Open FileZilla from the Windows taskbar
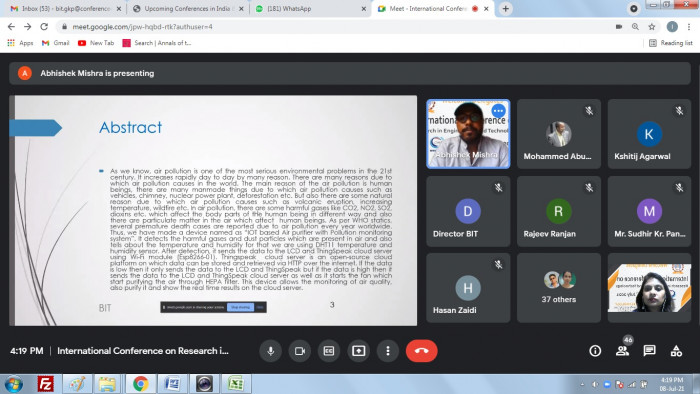 (x=45, y=384)
